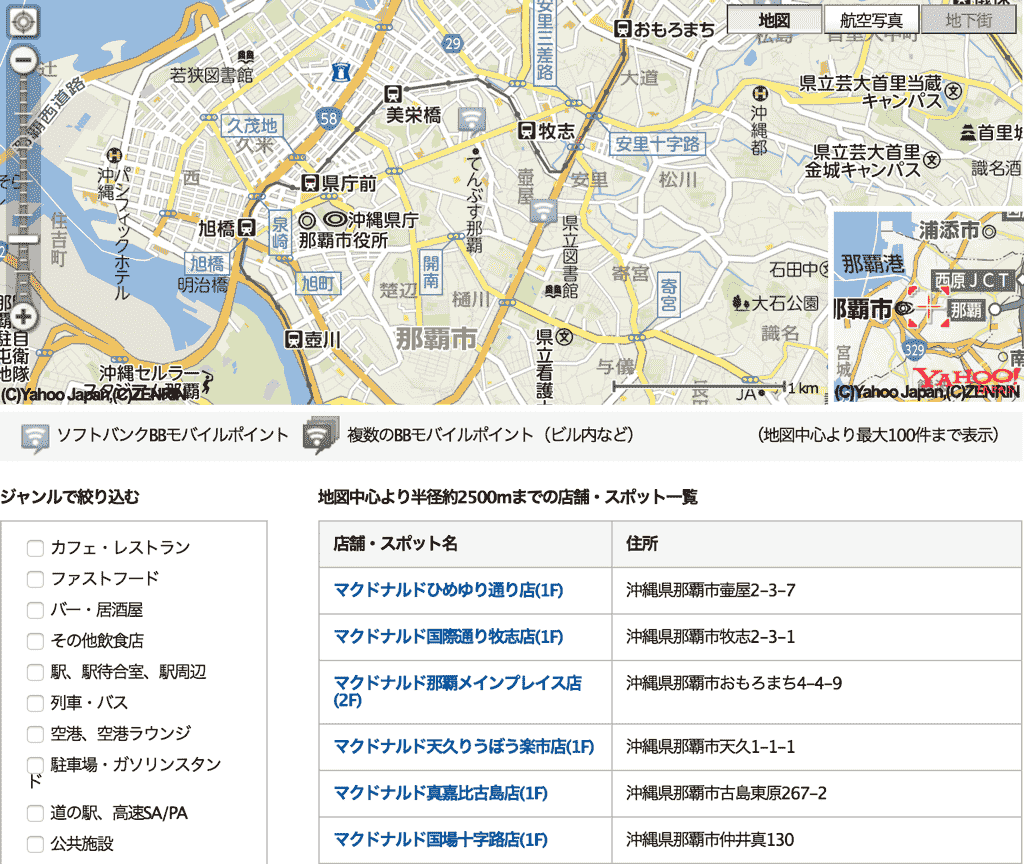Screen dimensions: 1024x864
Task: Click the overview minimap thumbnail
Action: 928,306
